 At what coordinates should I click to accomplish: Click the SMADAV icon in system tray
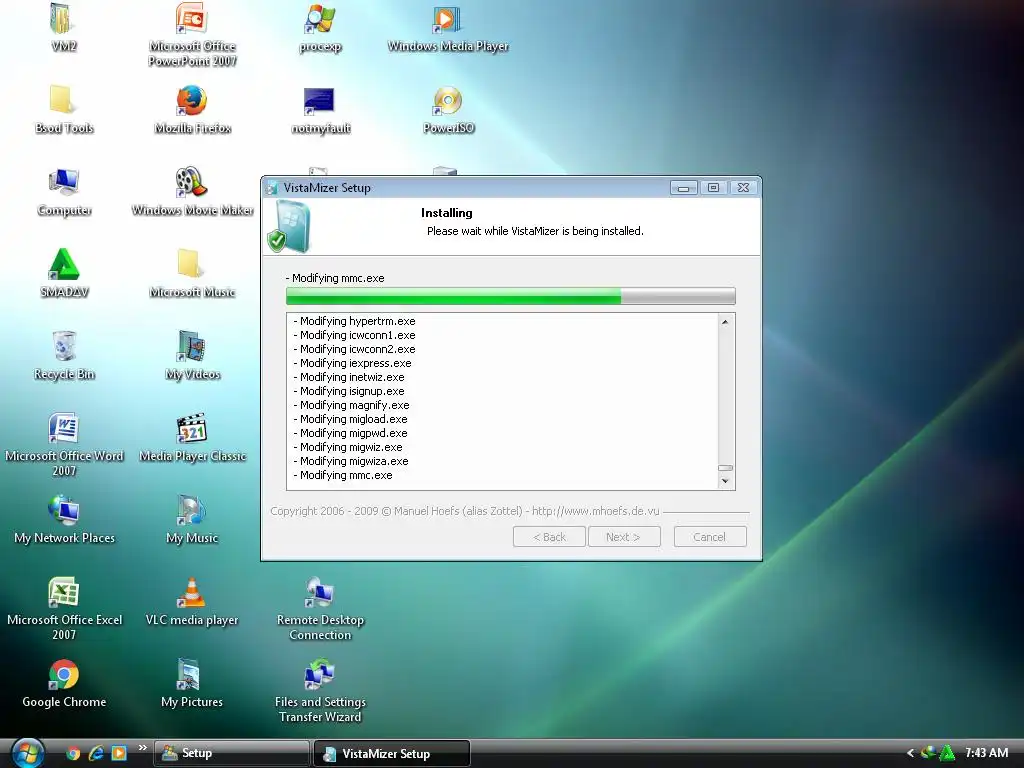(x=946, y=753)
